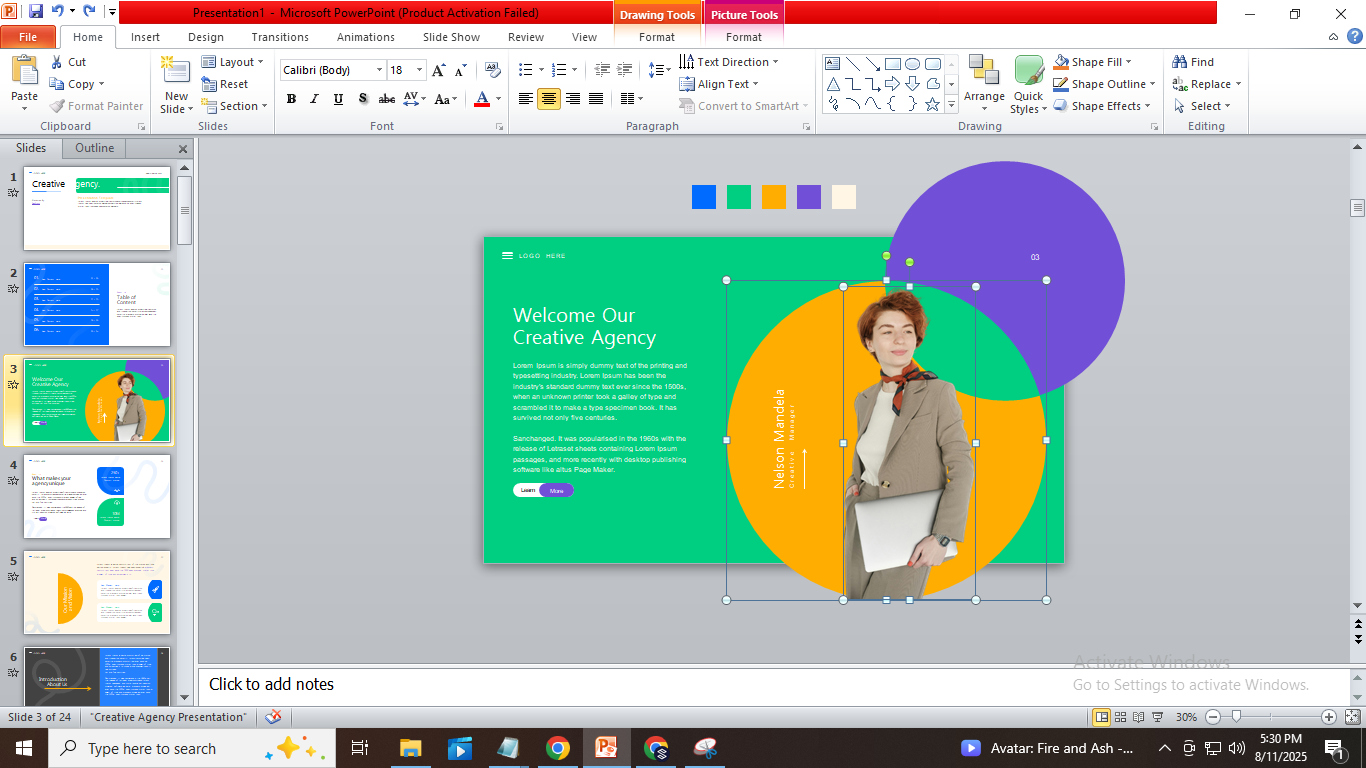Open the font name dropdown
The width and height of the screenshot is (1366, 768).
[x=379, y=70]
